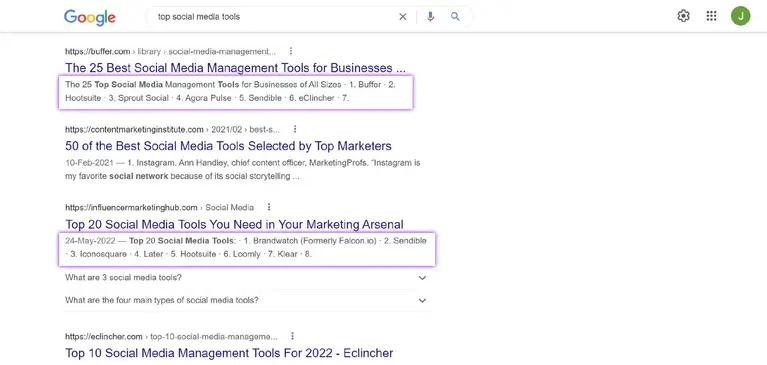This screenshot has width=767, height=365.
Task: Submit search with magnifying glass icon
Action: pyautogui.click(x=455, y=17)
